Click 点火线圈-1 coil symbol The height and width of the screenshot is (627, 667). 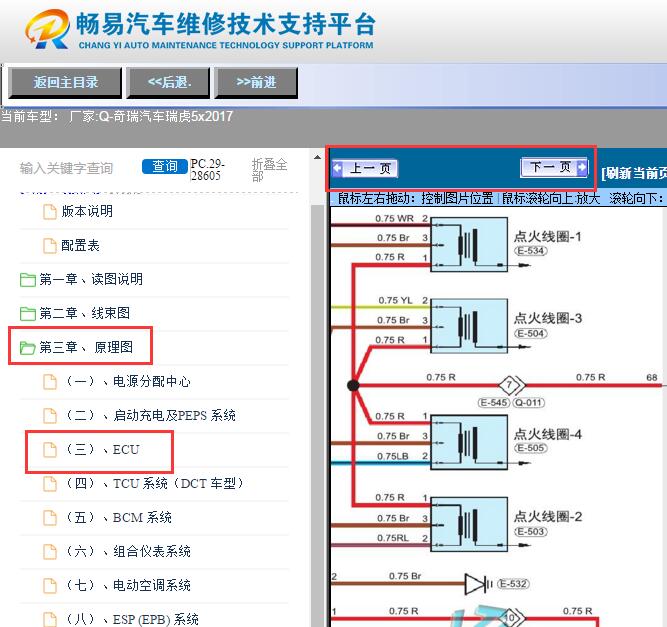(469, 245)
